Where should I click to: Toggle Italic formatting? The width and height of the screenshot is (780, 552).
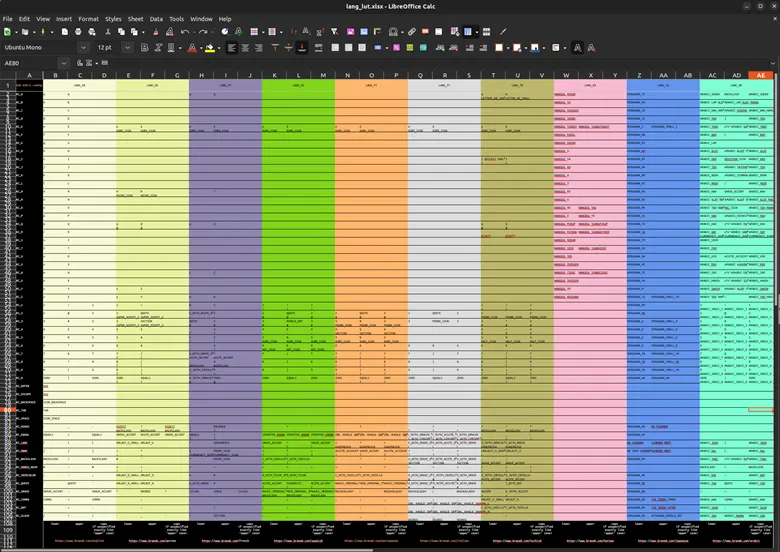click(x=158, y=48)
